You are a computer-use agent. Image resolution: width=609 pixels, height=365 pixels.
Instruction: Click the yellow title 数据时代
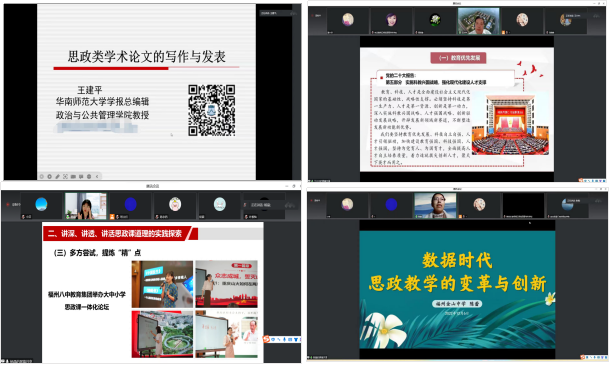pyautogui.click(x=457, y=260)
